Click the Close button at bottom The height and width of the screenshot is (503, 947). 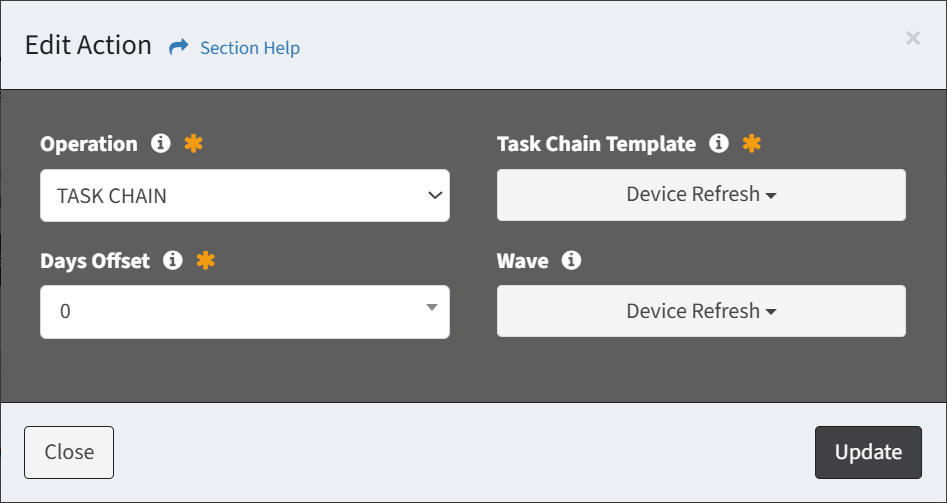[69, 452]
